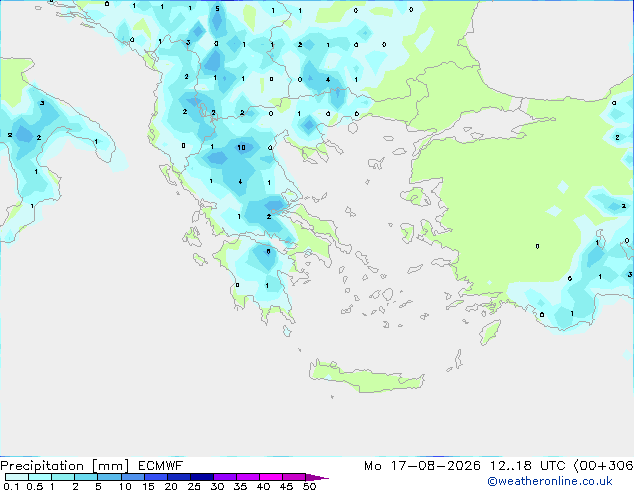Click the '(00+306' forecast offset text
The image size is (634, 490).
603,466
